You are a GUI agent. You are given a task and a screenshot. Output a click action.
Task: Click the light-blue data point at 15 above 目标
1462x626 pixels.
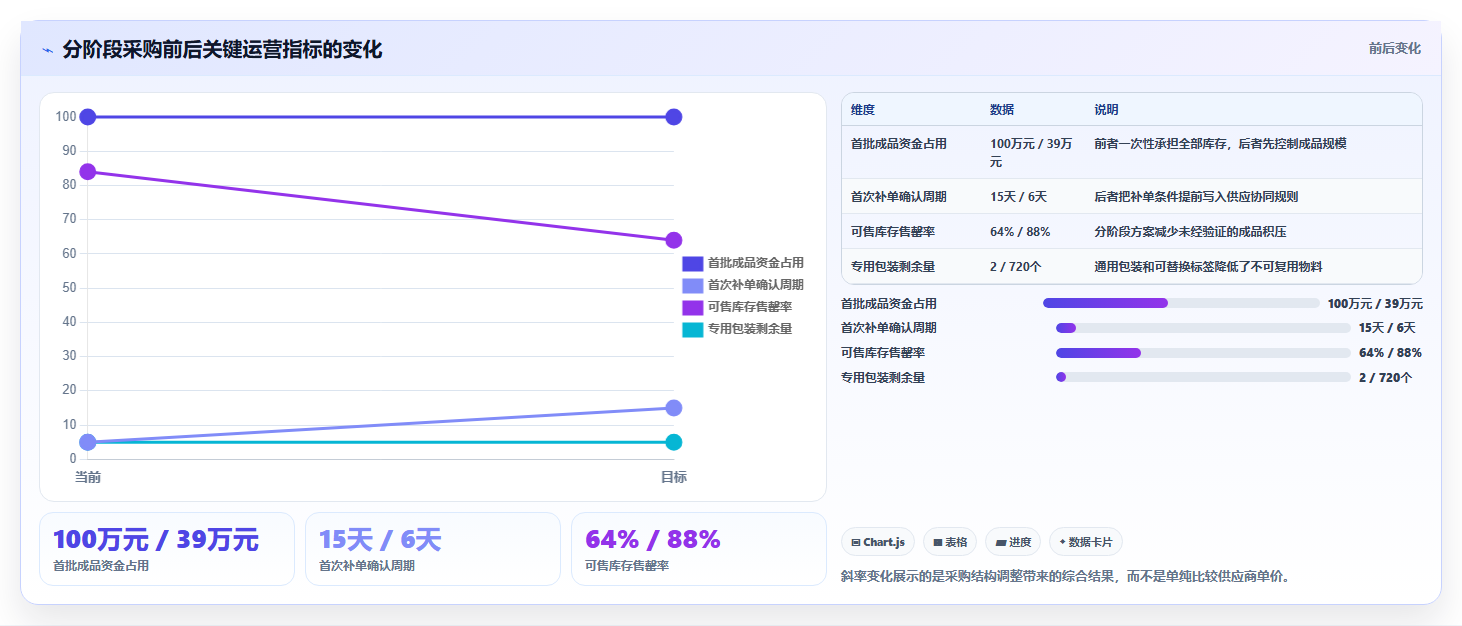click(674, 408)
